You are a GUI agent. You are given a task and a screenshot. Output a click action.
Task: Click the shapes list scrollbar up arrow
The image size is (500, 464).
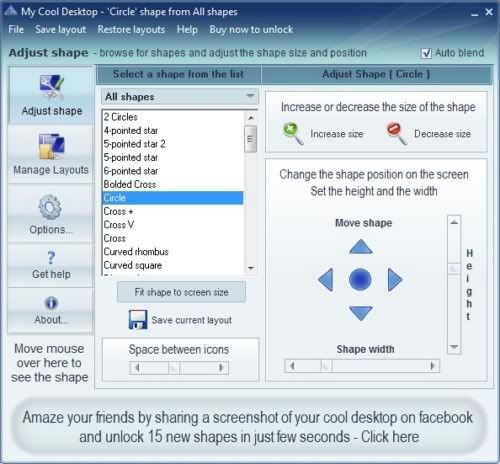pyautogui.click(x=251, y=118)
